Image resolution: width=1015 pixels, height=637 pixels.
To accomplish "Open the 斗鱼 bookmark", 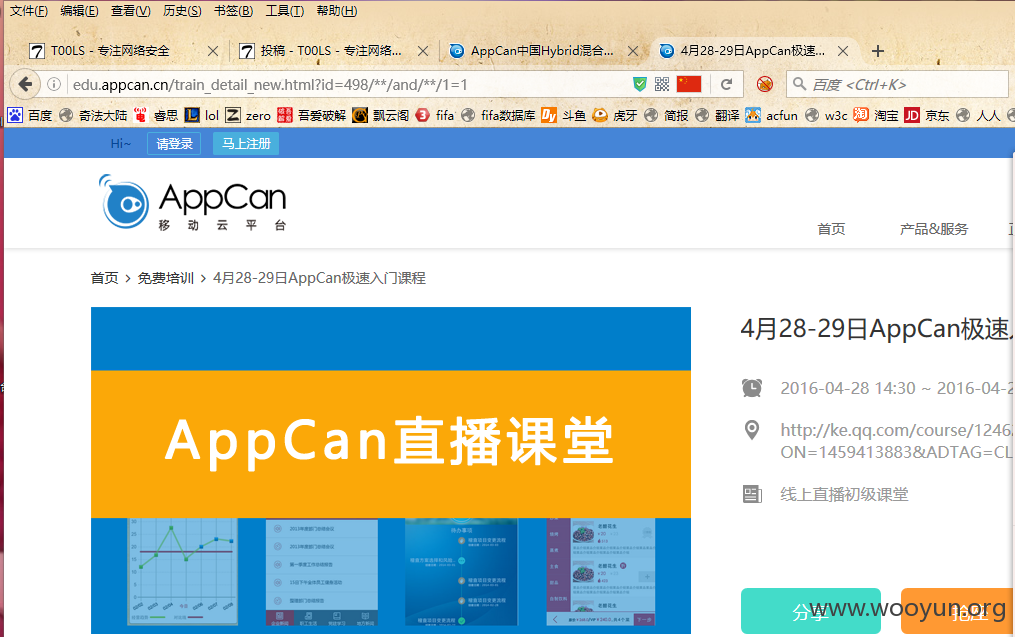I will tap(564, 115).
